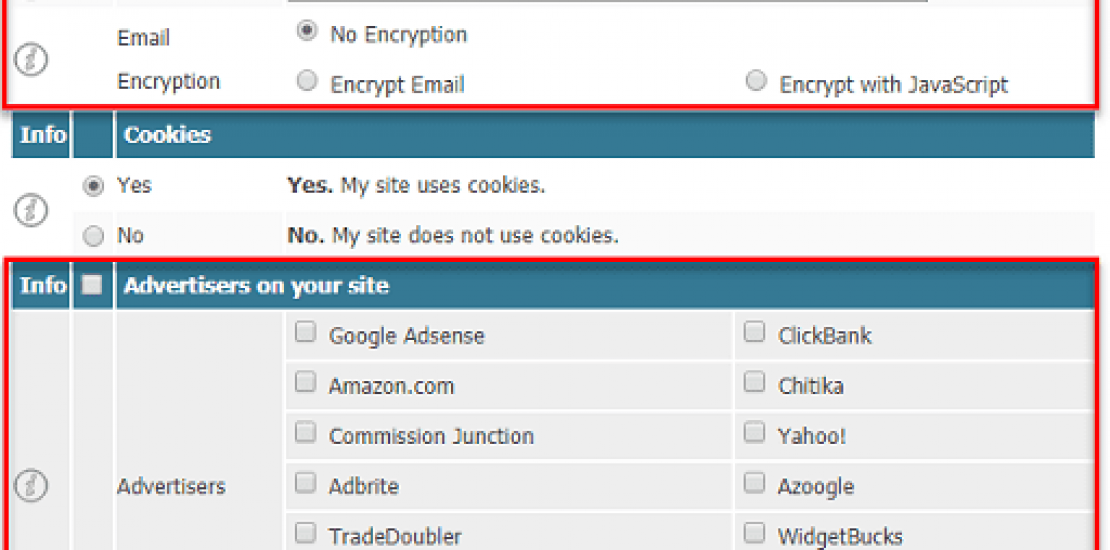Tick the Yahoo! checkbox

click(755, 434)
